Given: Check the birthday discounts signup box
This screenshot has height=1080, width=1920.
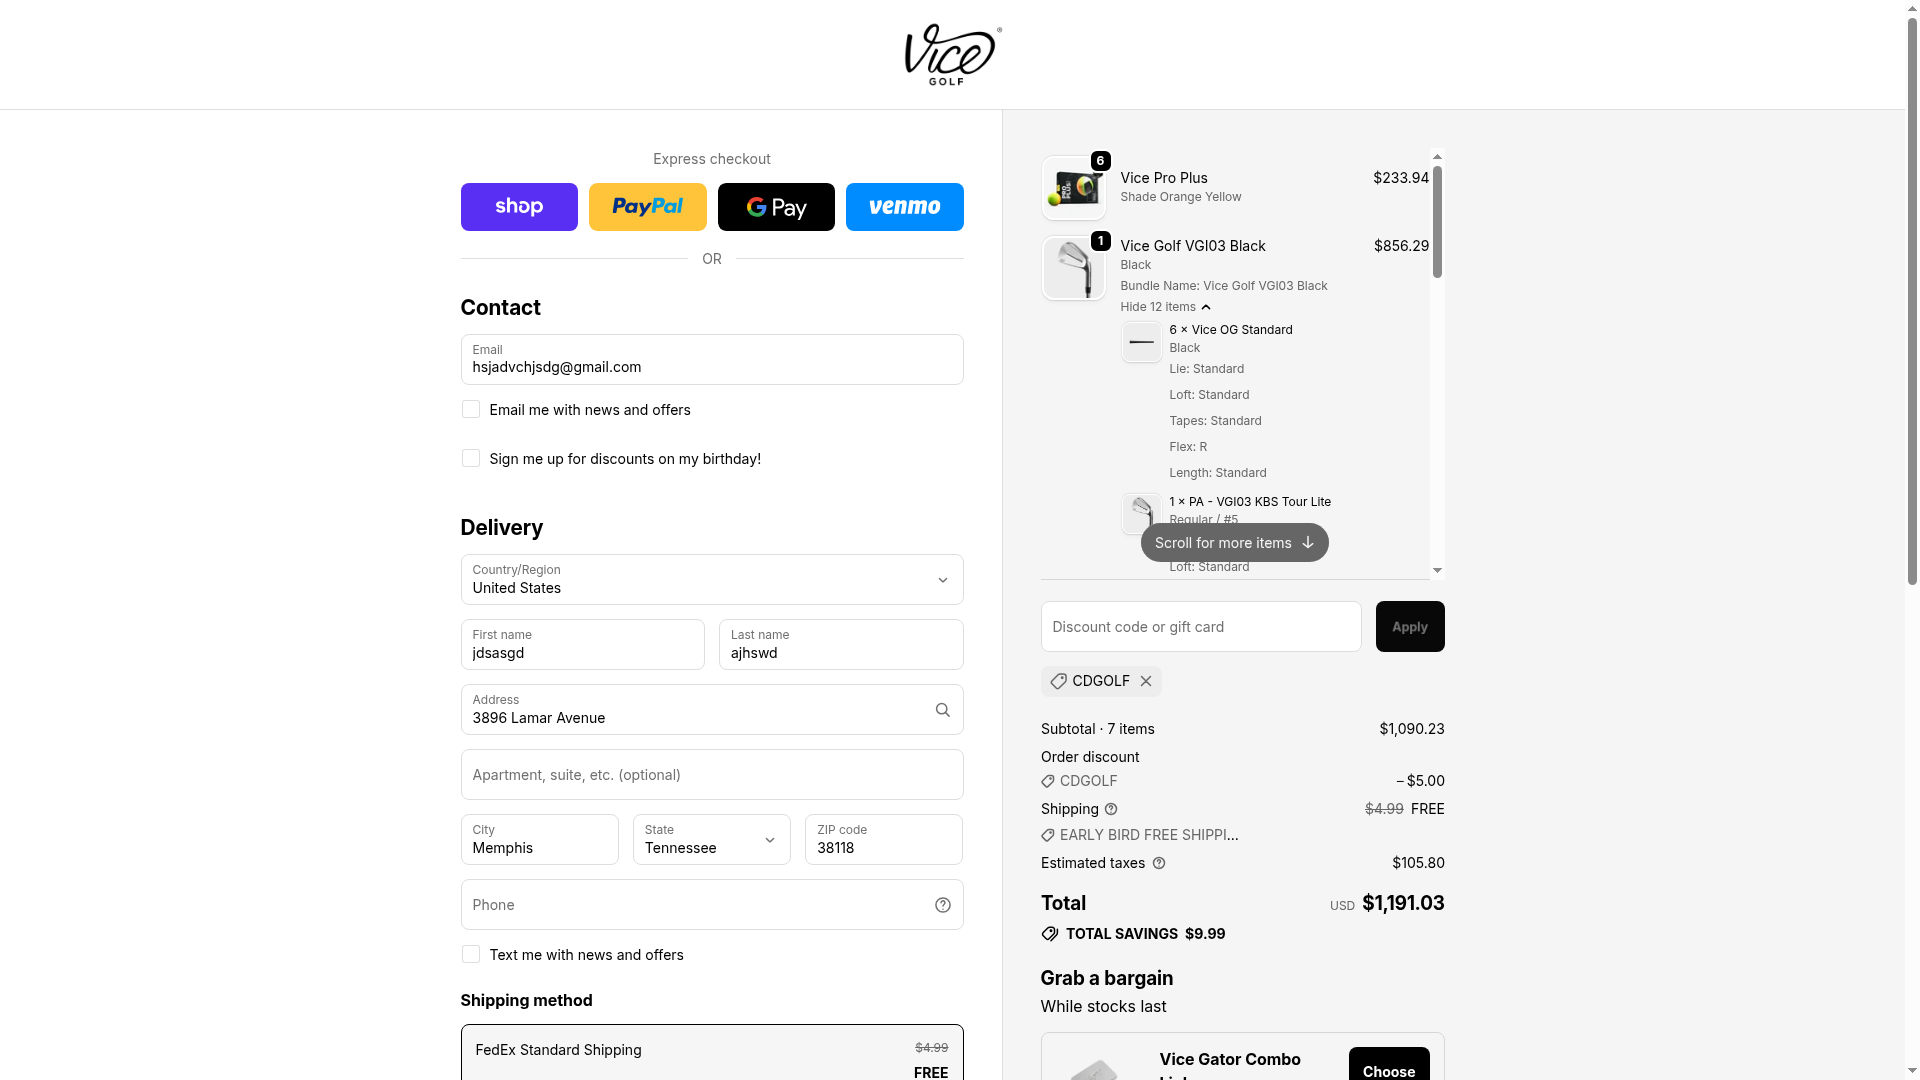Looking at the screenshot, I should click(471, 459).
